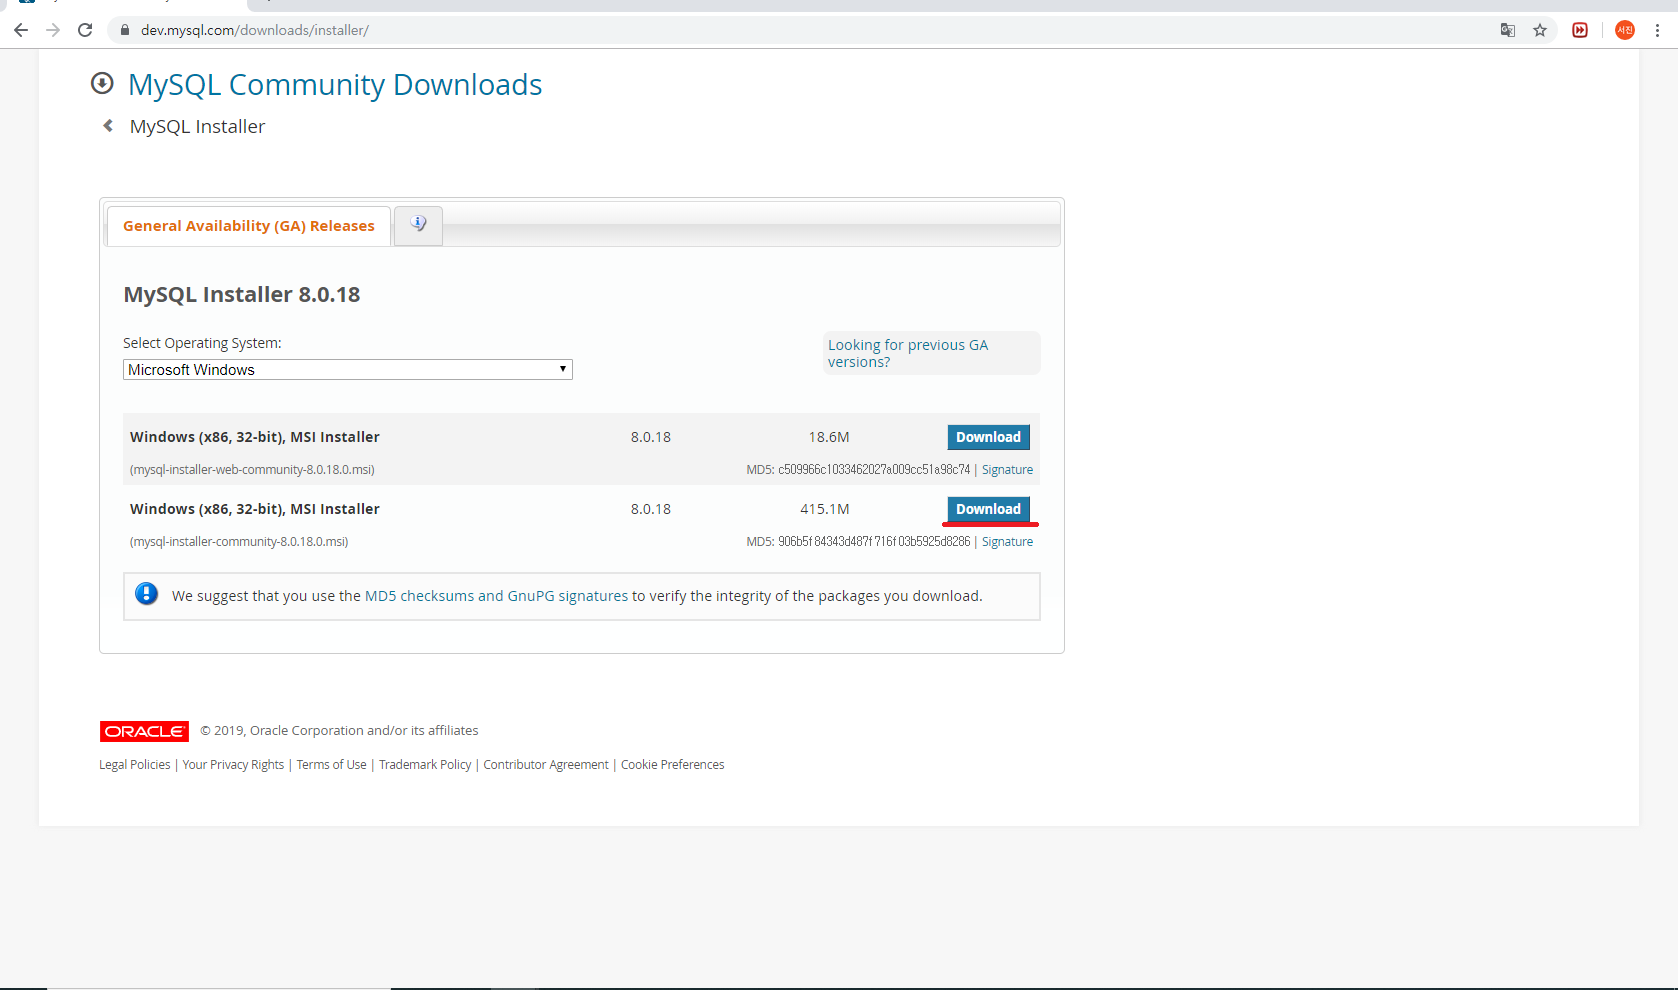Image resolution: width=1678 pixels, height=990 pixels.
Task: Click the file name mysql-installer-community-8.0.18.0.msi
Action: [239, 542]
